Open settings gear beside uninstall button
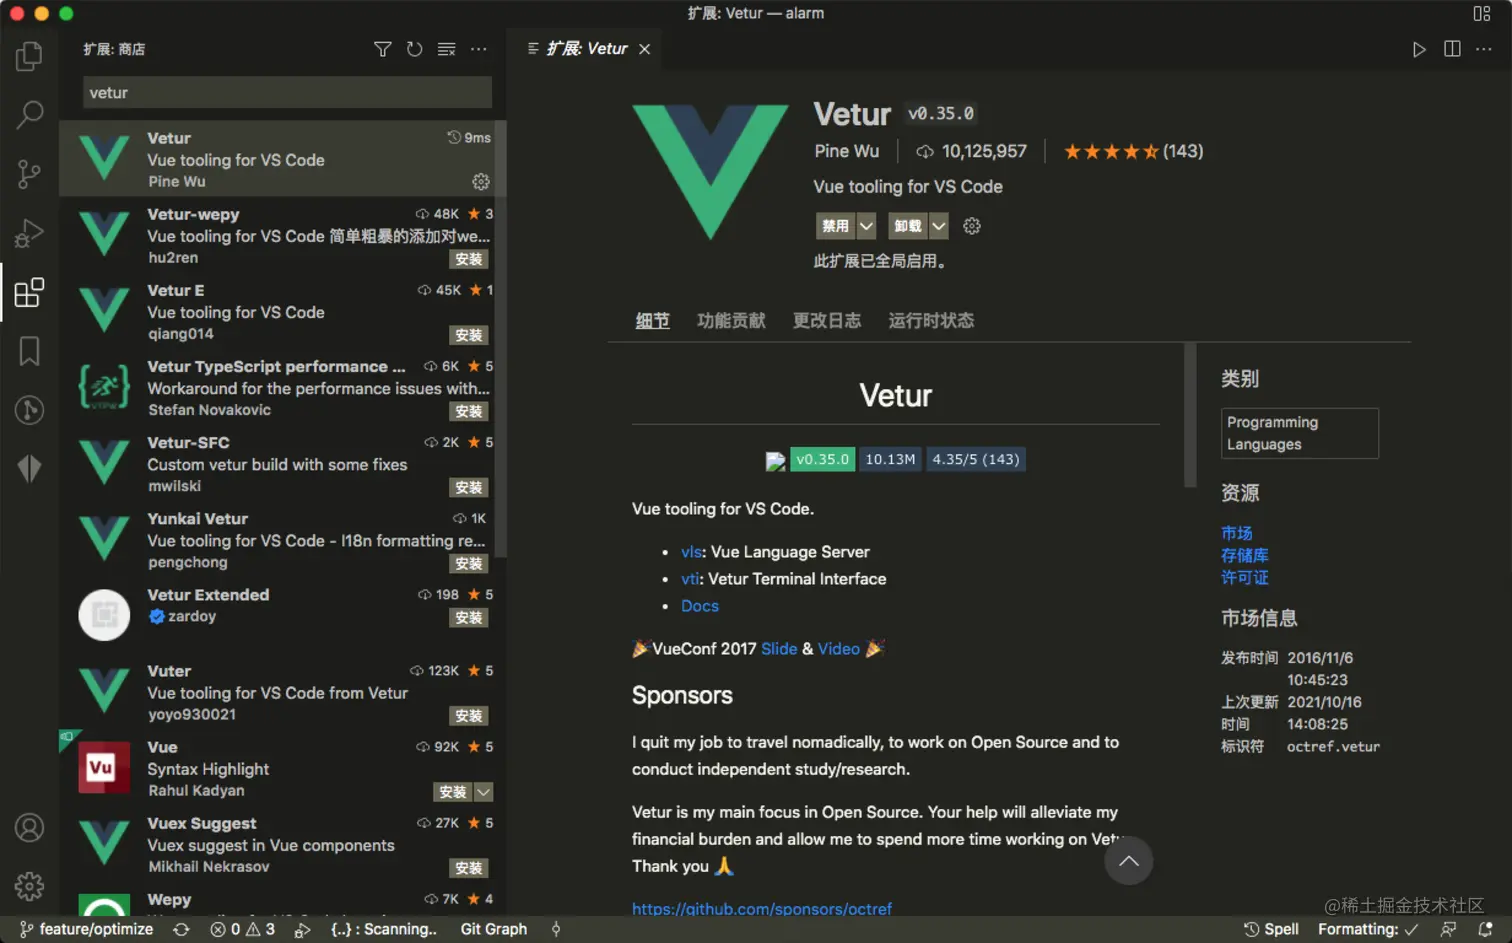The height and width of the screenshot is (943, 1512). [972, 226]
